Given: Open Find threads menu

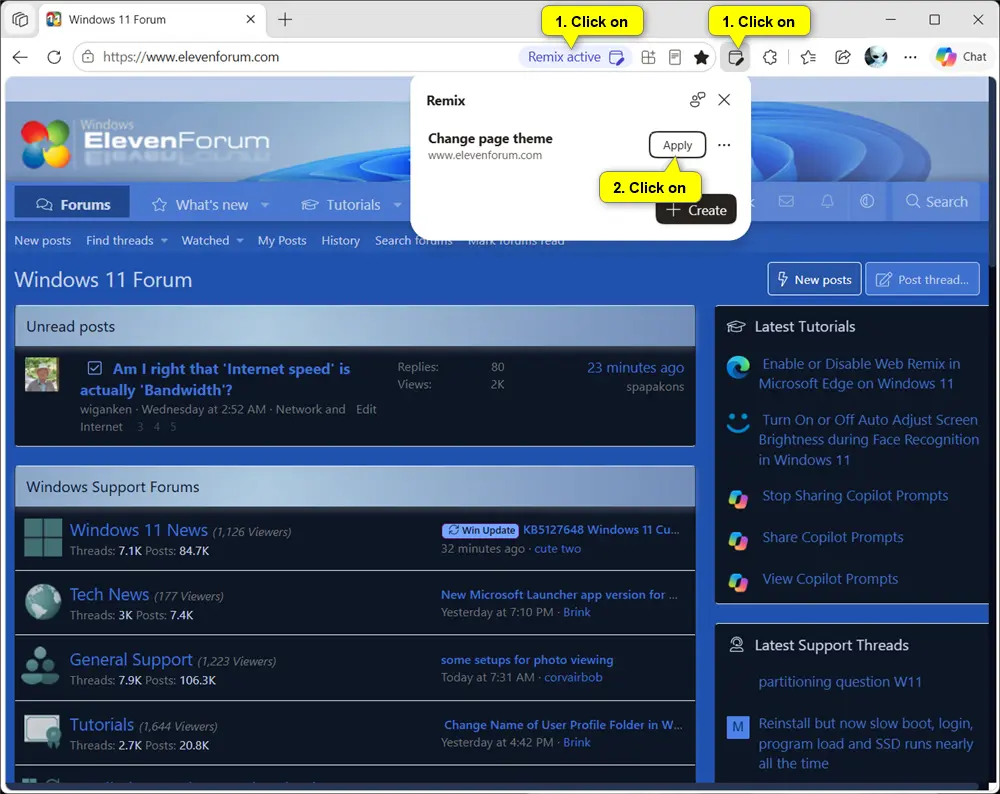Looking at the screenshot, I should click(x=126, y=240).
